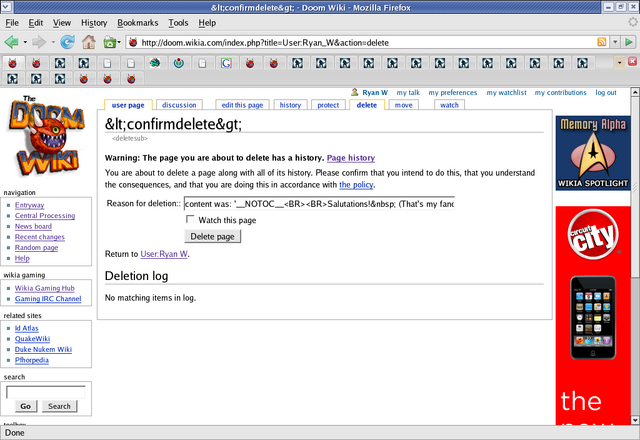This screenshot has height=440, width=640.
Task: Open the File menu
Action: tap(12, 23)
